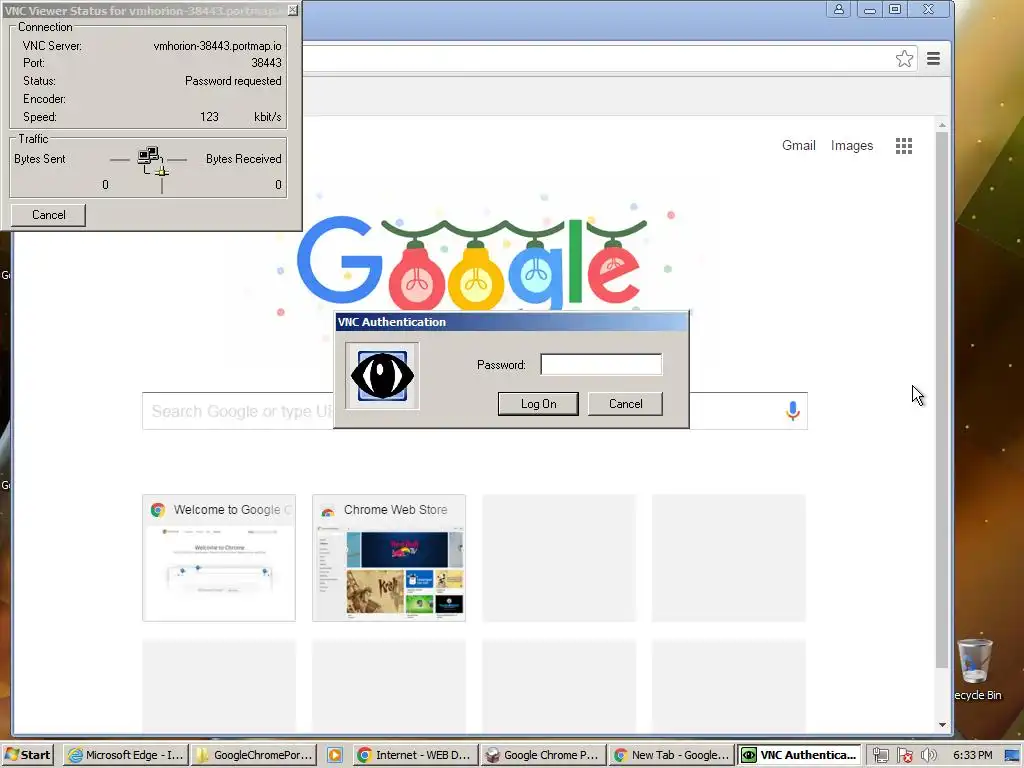Viewport: 1024px width, 768px height.
Task: Open the Windows Start menu
Action: 27,755
